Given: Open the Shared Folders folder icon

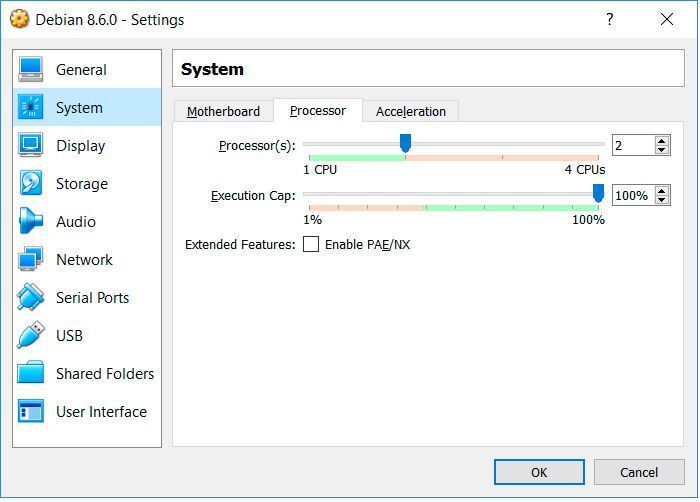Looking at the screenshot, I should click(x=31, y=373).
